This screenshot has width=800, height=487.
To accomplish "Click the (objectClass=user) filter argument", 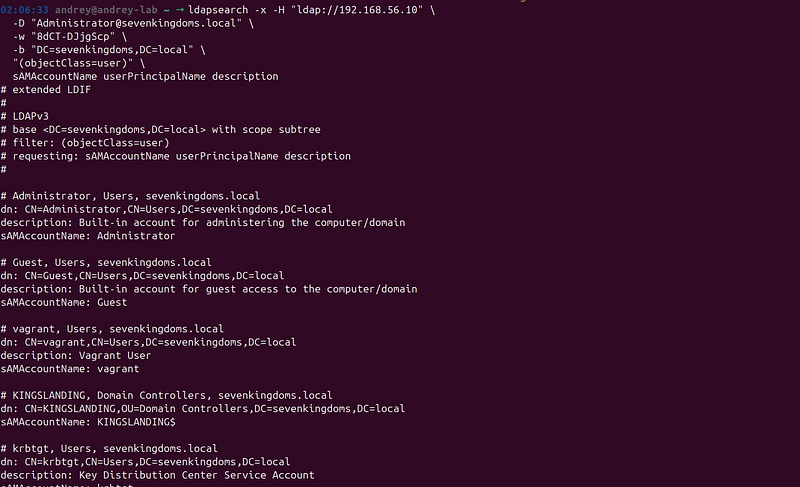I will [72, 63].
